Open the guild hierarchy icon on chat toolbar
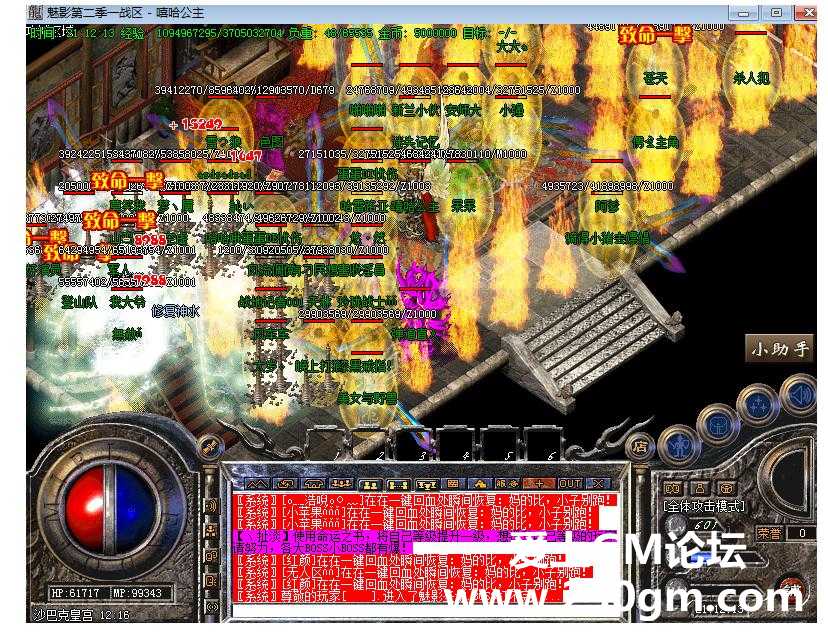The image size is (828, 634). (426, 484)
